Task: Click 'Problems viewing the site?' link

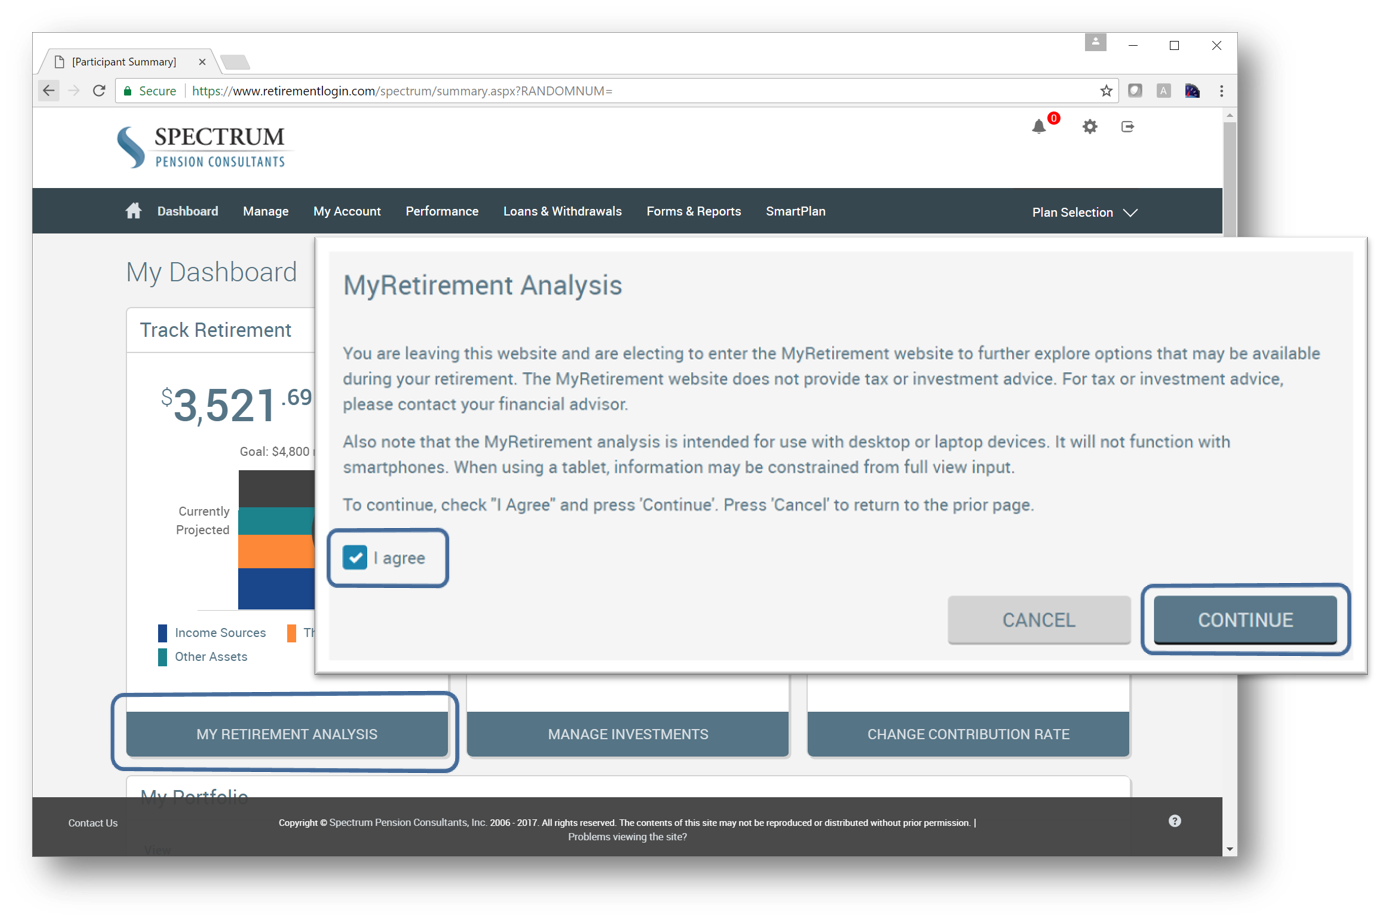Action: 627,837
